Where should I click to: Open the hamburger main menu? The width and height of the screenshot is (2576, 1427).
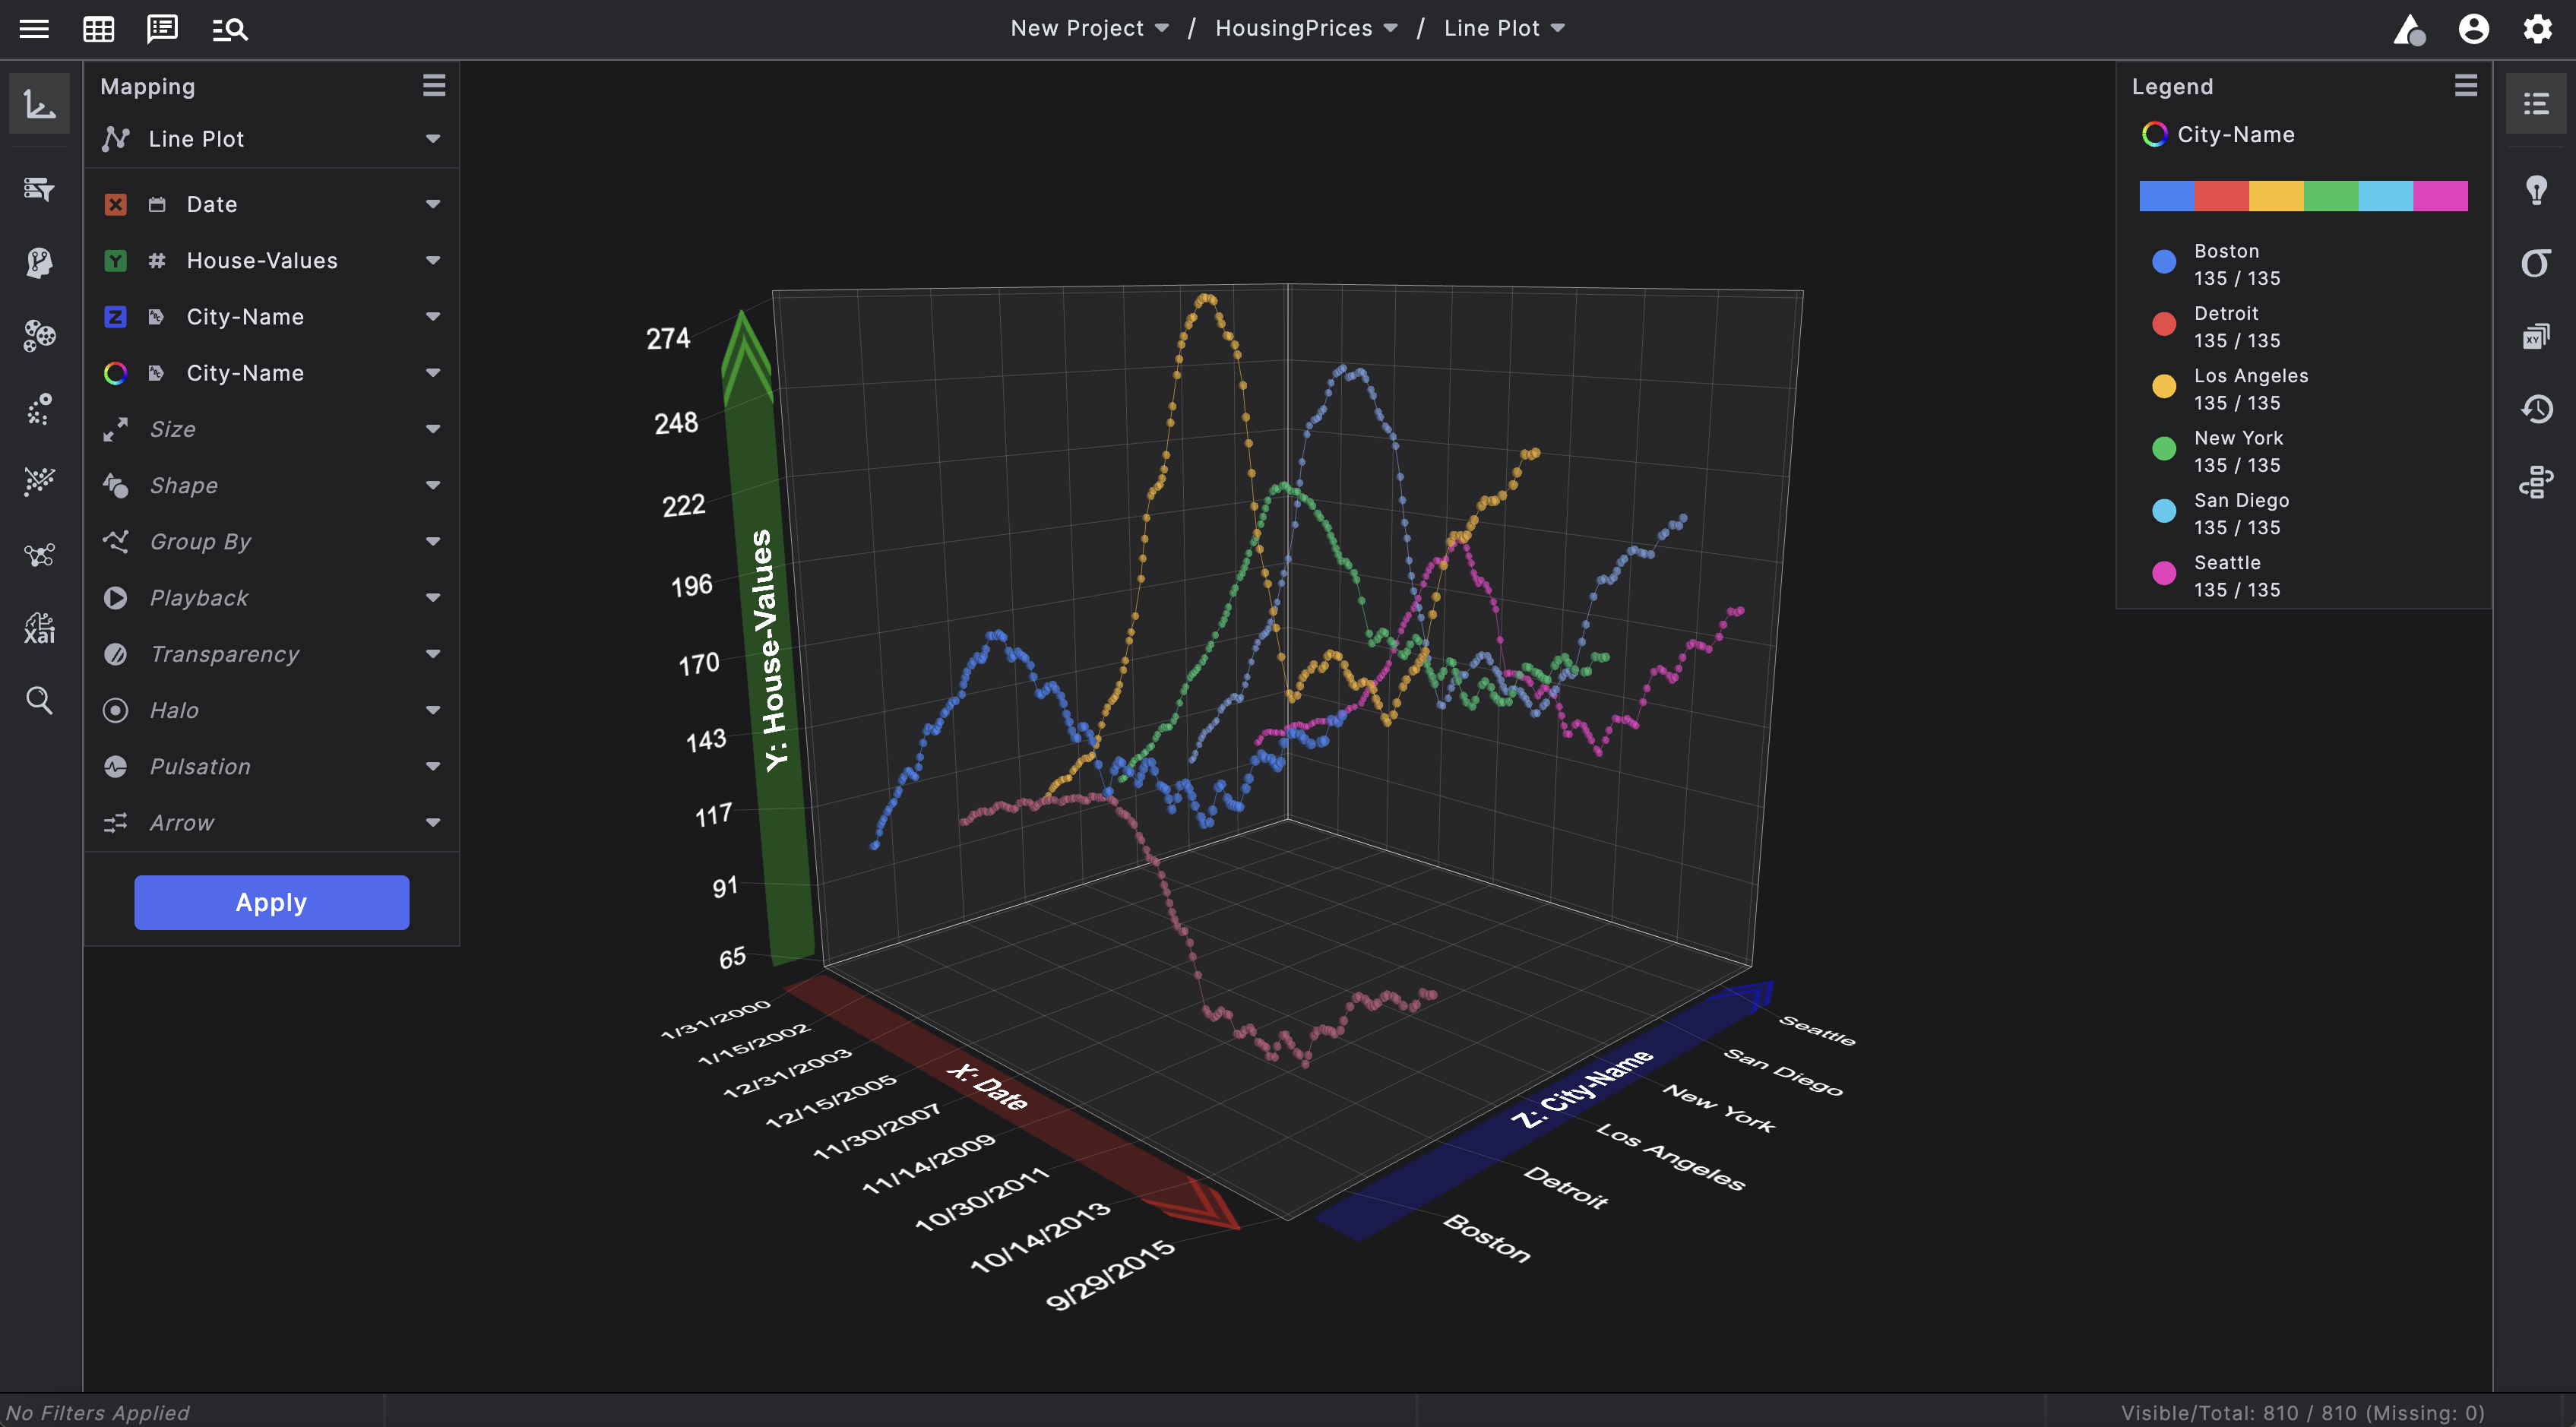34,28
